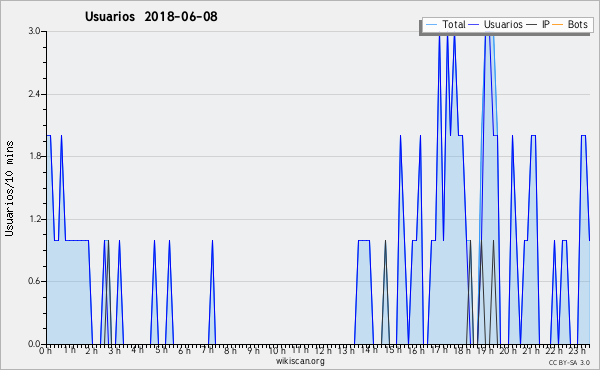The image size is (600, 370).
Task: Click the chart title 'Usuarios 2018-06-08'
Action: click(151, 16)
